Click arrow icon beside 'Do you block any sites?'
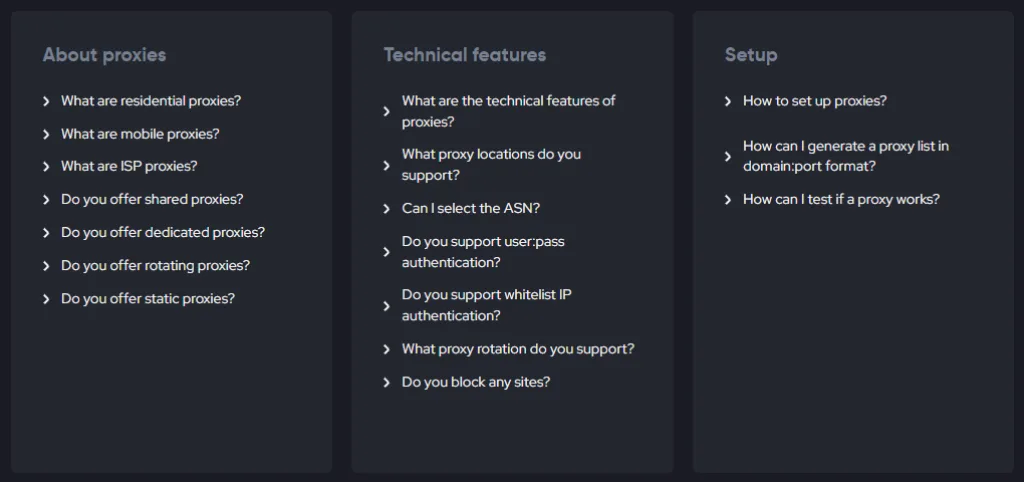The width and height of the screenshot is (1024, 482). tap(387, 382)
